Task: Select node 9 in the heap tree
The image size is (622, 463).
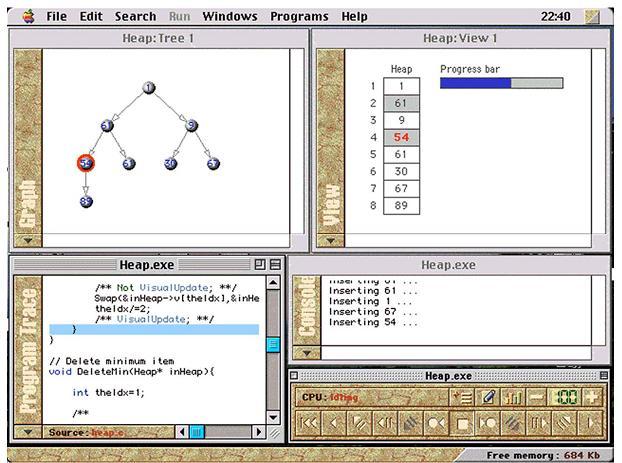Action: (x=192, y=125)
